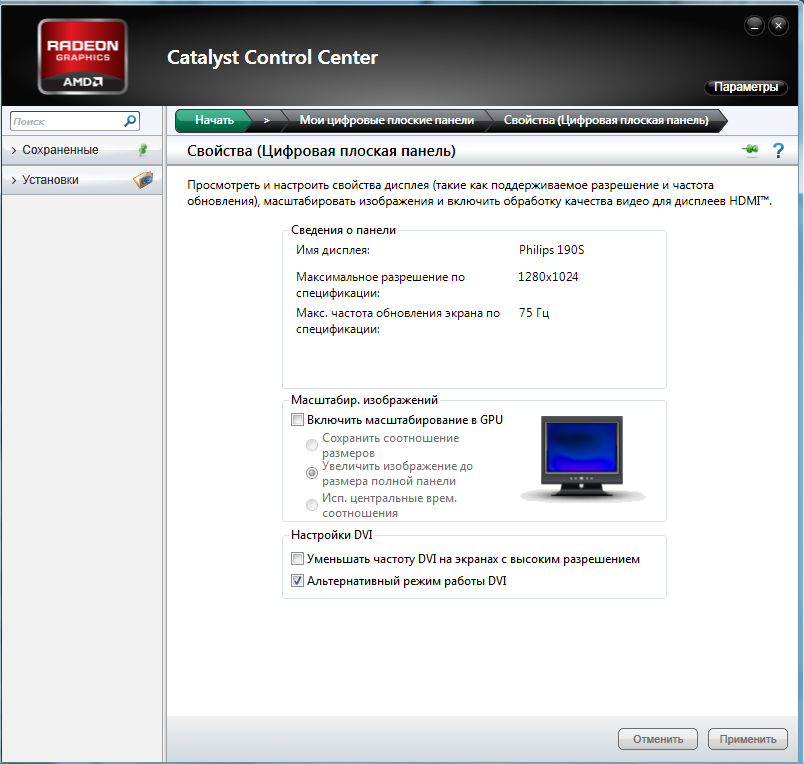Screen dimensions: 804x764
Task: Click the monitor preview image
Action: click(x=582, y=458)
